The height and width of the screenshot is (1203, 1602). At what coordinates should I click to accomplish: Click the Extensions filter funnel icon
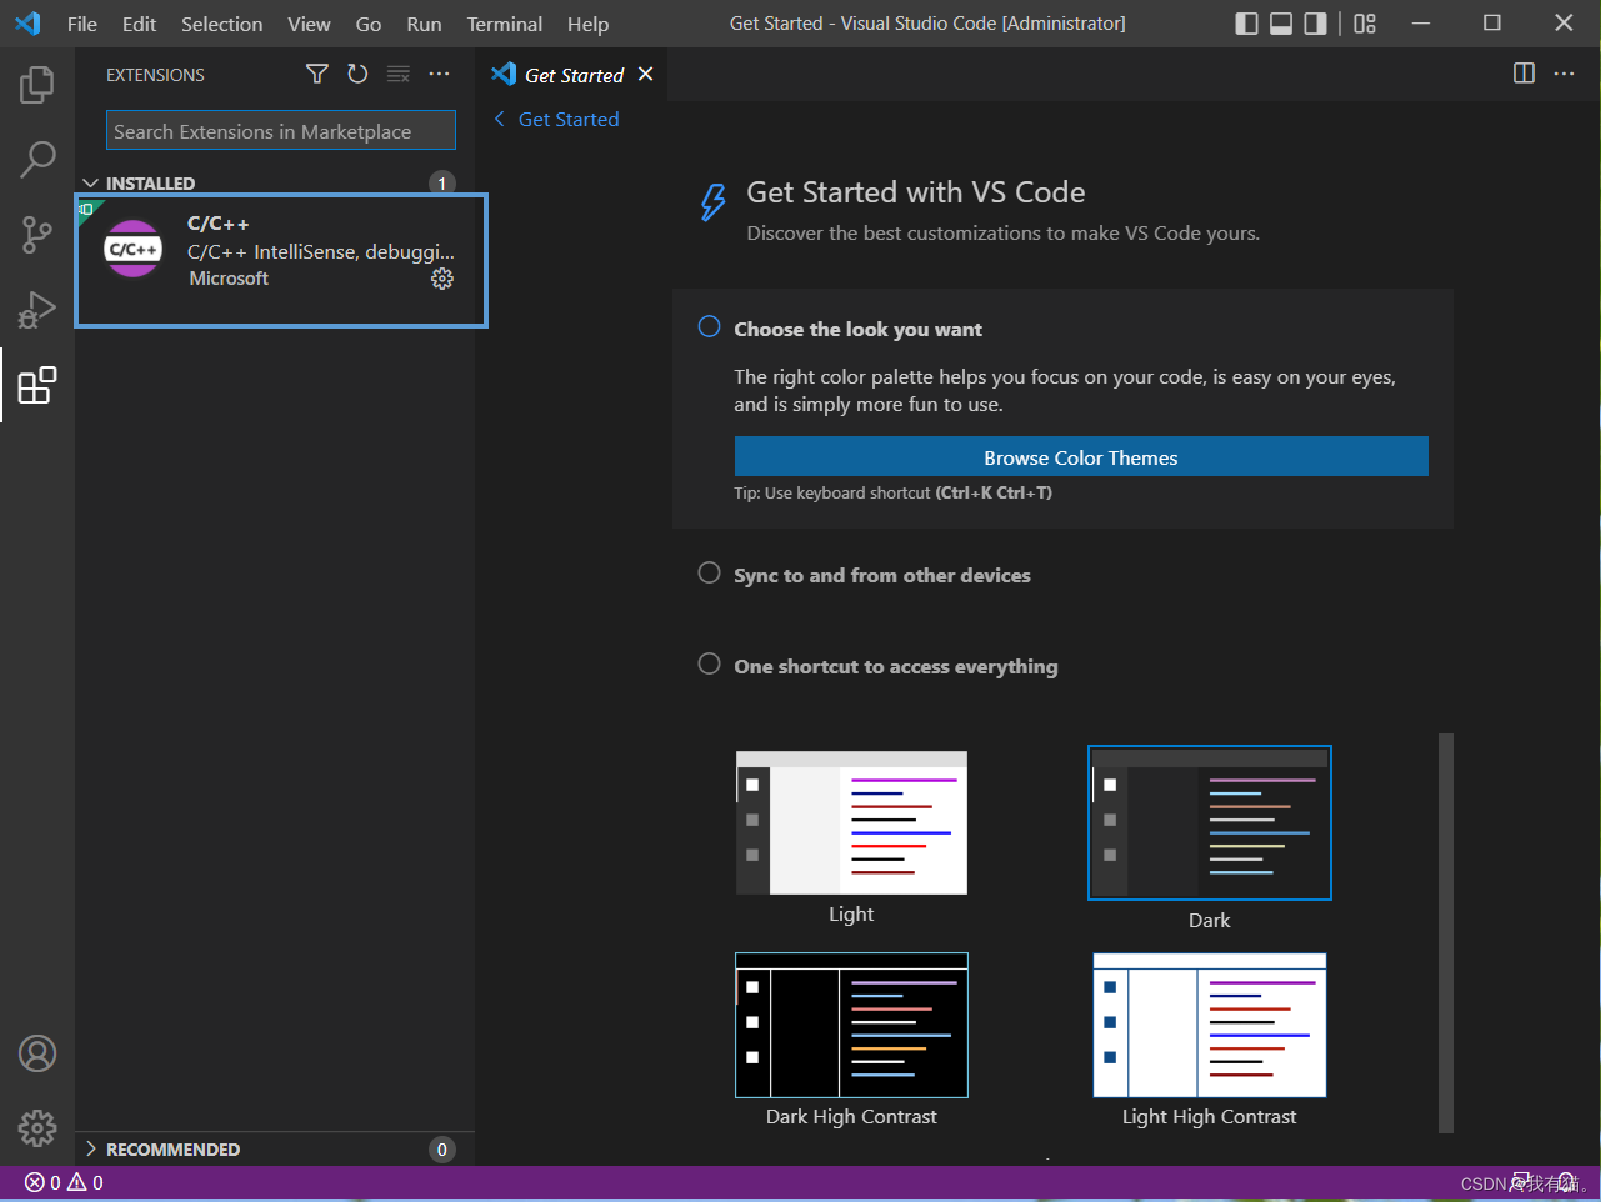317,73
